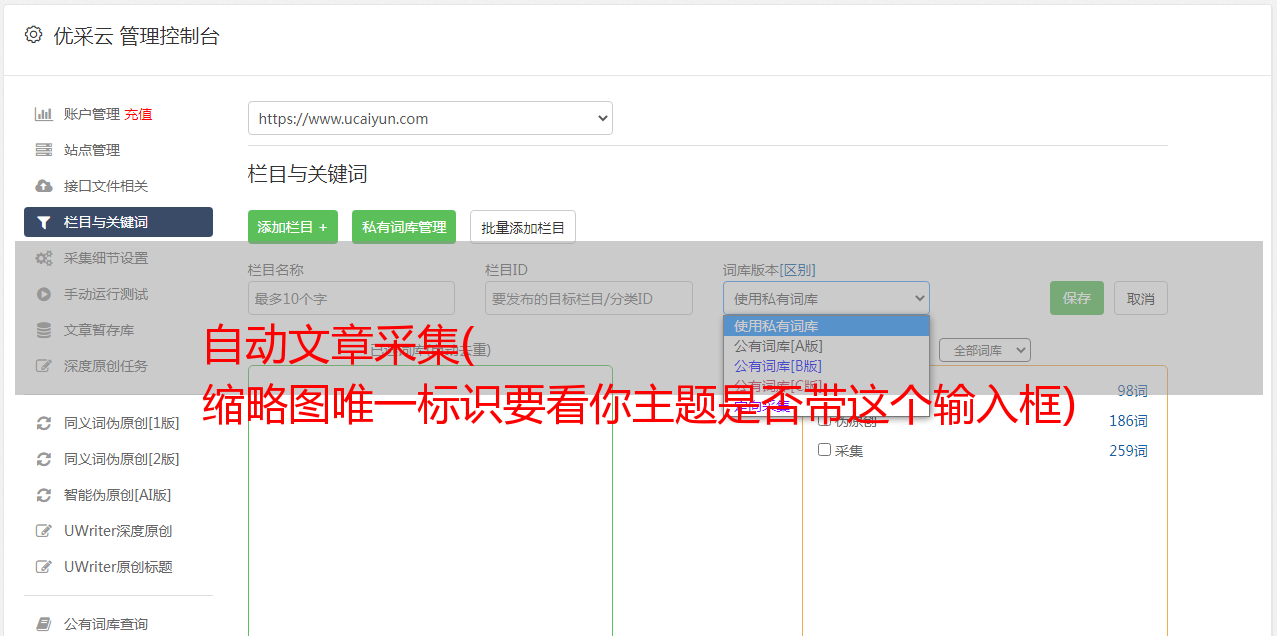The image size is (1277, 636).
Task: Click the 词库版本[区别] label
Action: coord(769,270)
